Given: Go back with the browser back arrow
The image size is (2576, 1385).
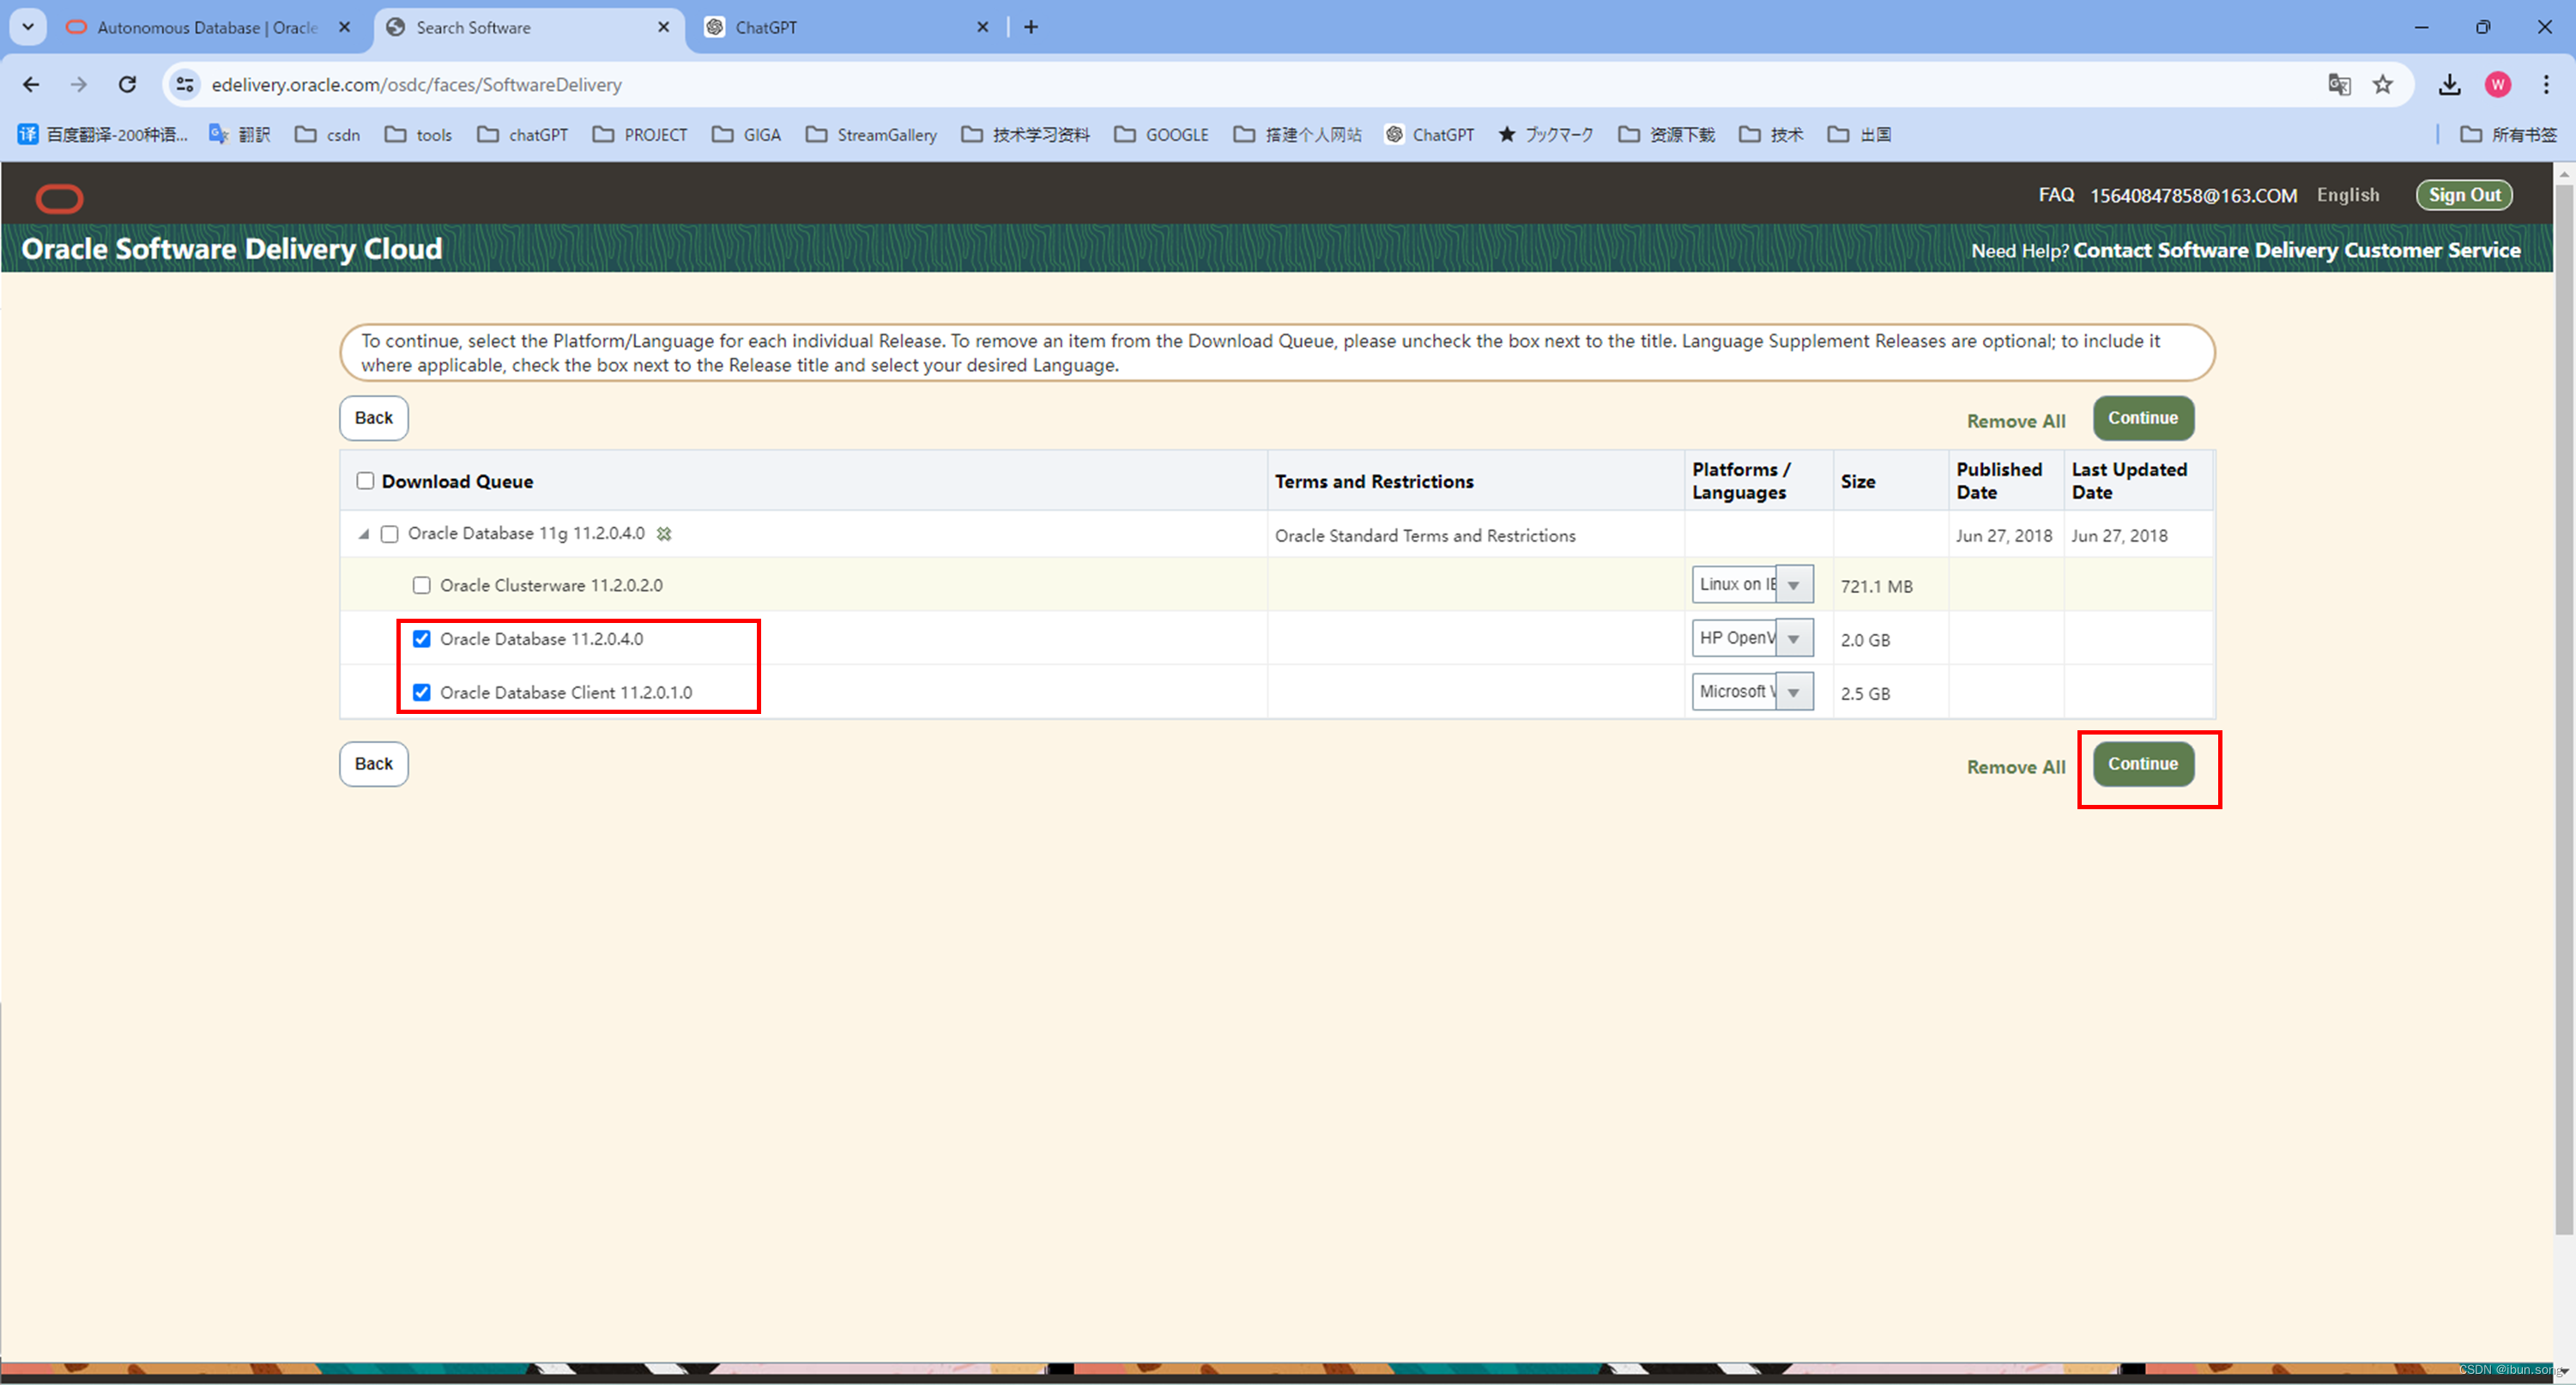Looking at the screenshot, I should (31, 85).
